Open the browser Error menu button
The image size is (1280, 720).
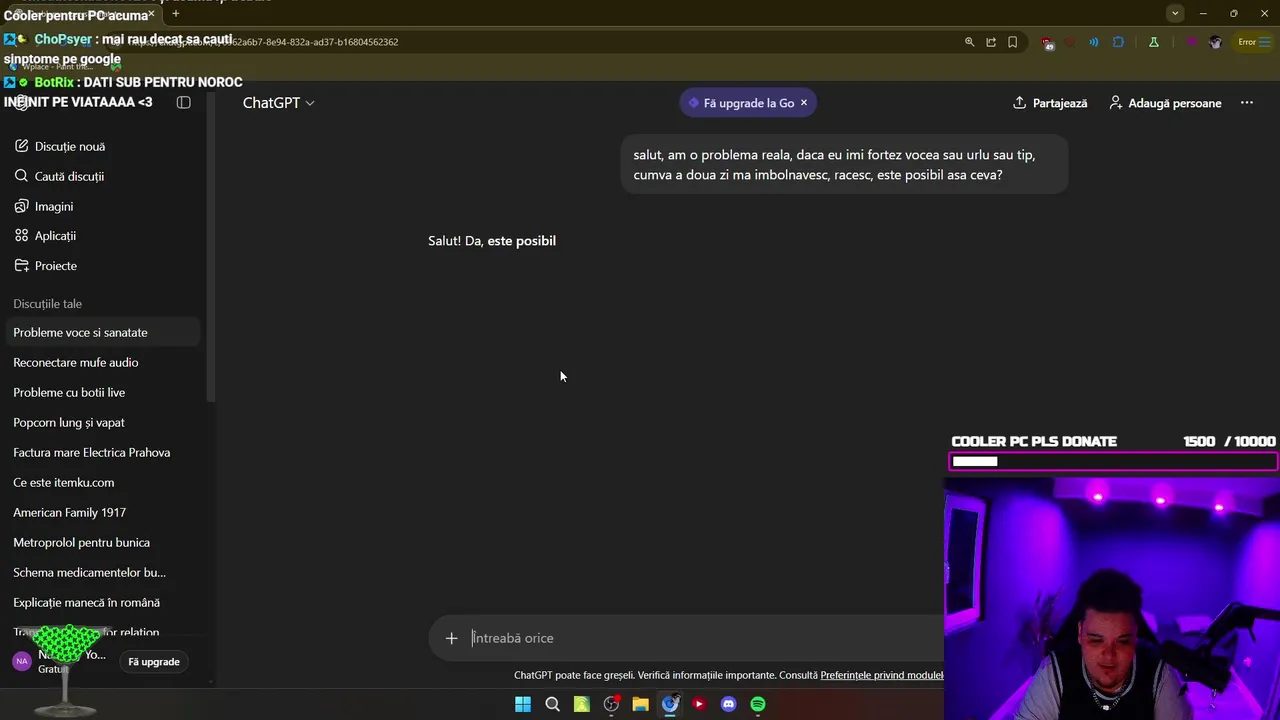pyautogui.click(x=1253, y=42)
